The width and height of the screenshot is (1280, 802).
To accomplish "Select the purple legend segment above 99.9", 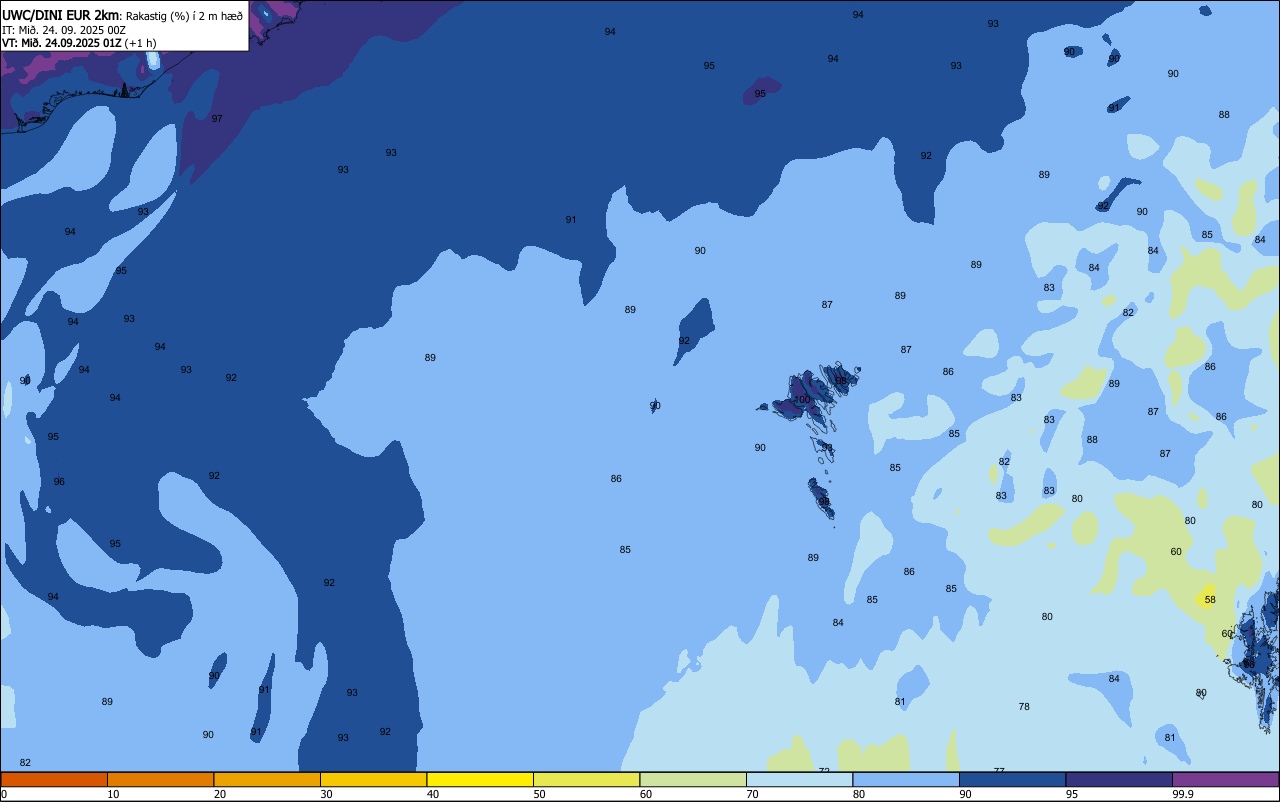I will [1225, 779].
